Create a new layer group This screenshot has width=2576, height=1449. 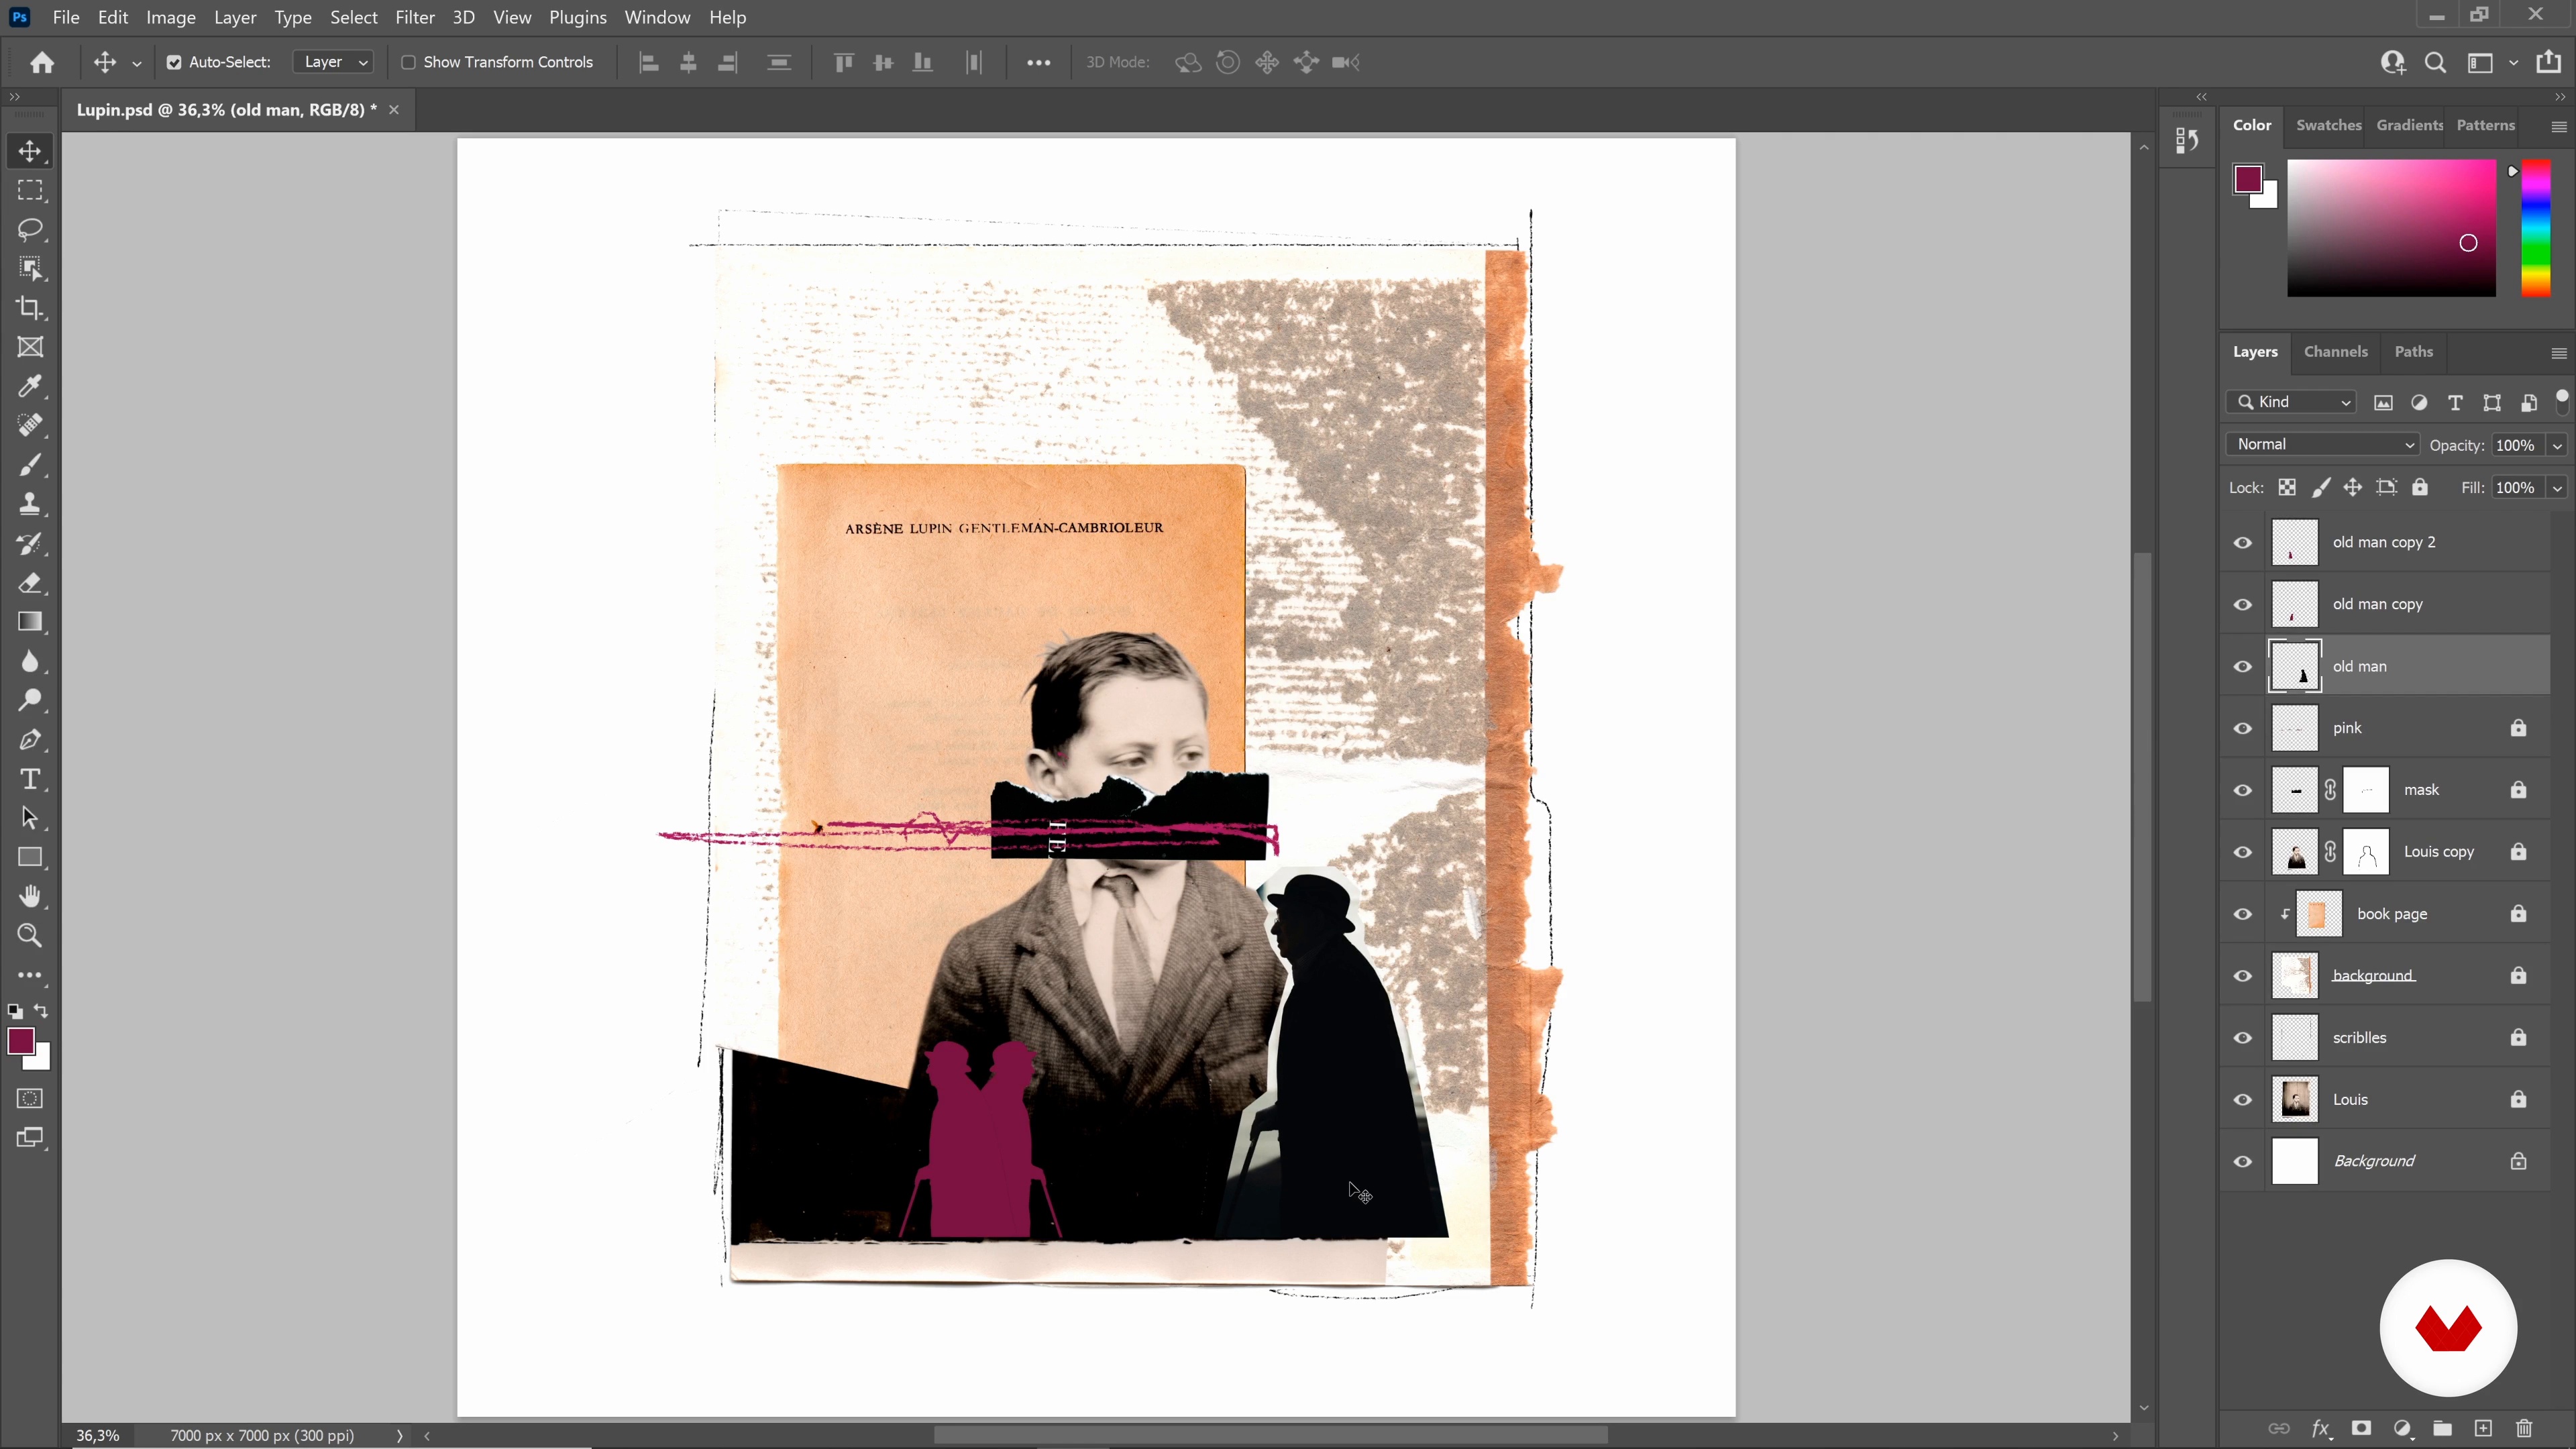2442,1428
